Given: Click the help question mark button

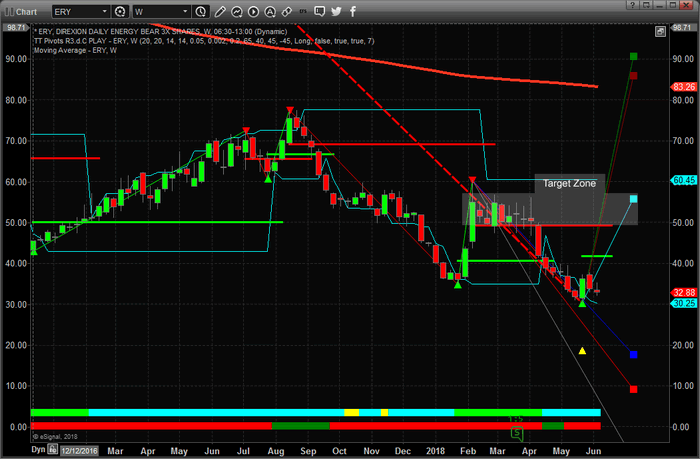Looking at the screenshot, I should pos(632,5).
